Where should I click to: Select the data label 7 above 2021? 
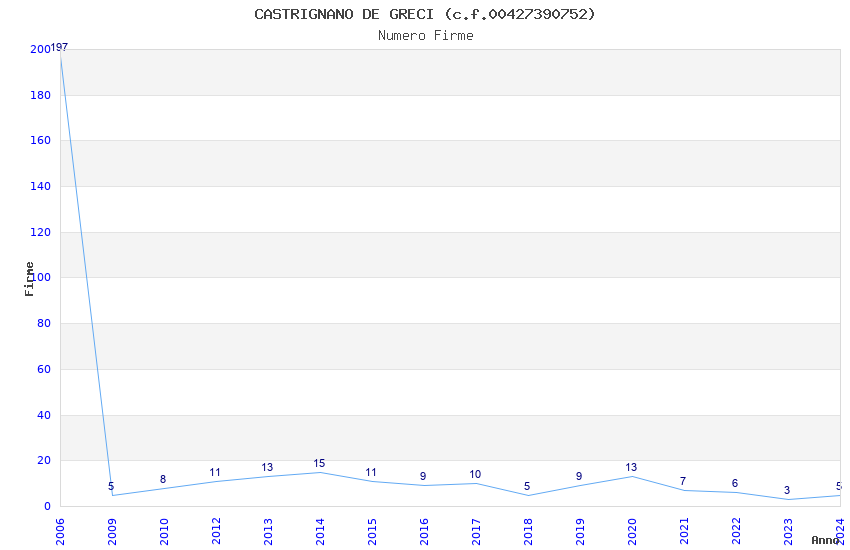[x=683, y=481]
